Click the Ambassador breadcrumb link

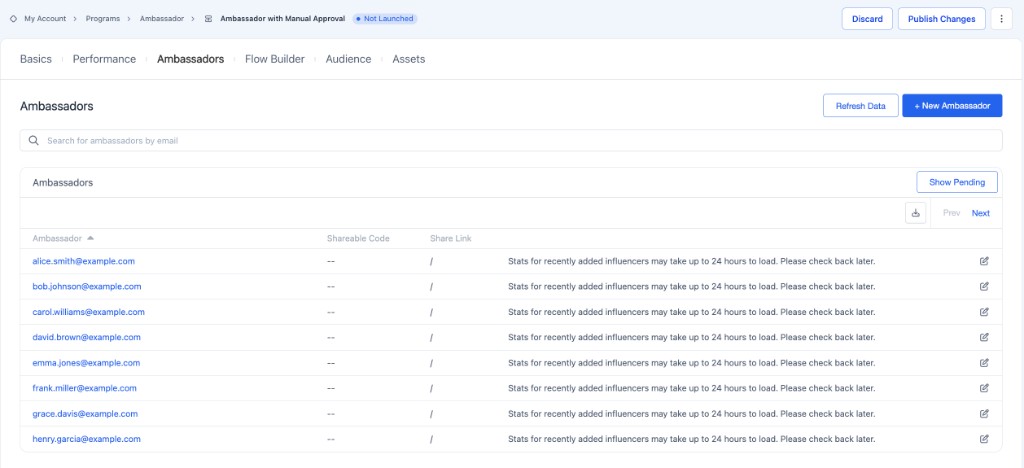click(162, 19)
